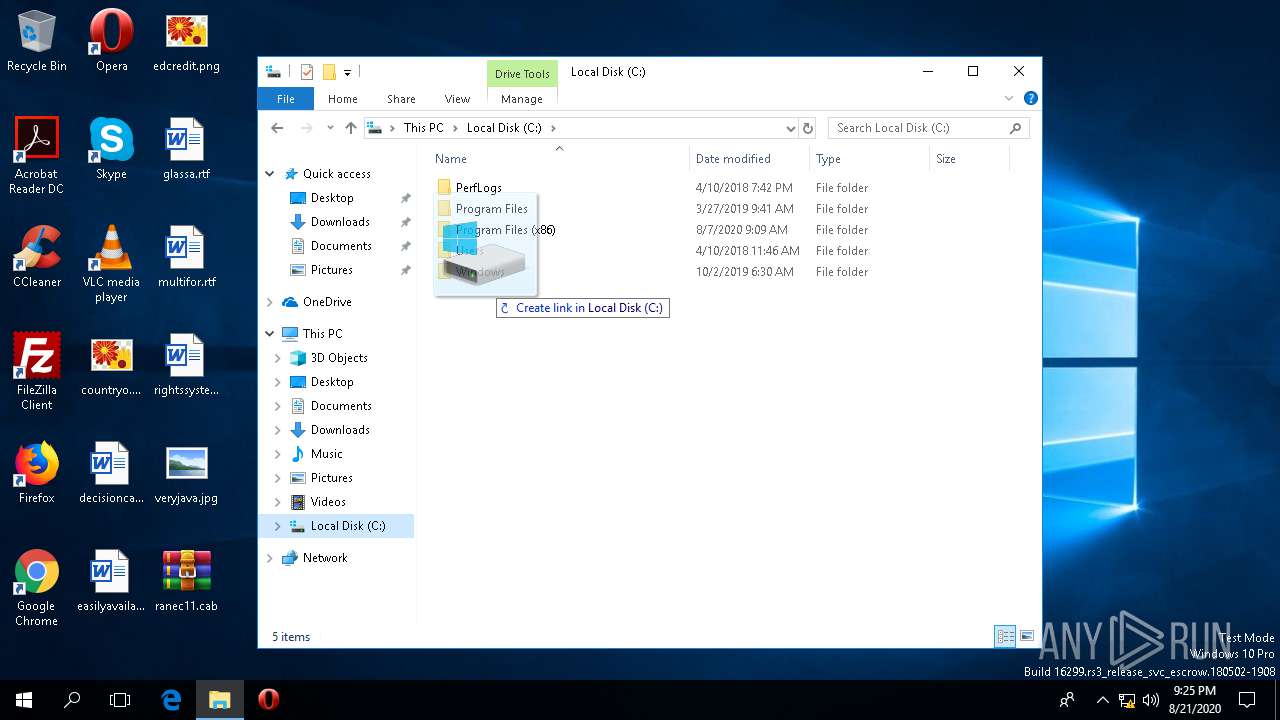Viewport: 1280px width, 720px height.
Task: Expand the OneDrive tree node
Action: point(270,302)
